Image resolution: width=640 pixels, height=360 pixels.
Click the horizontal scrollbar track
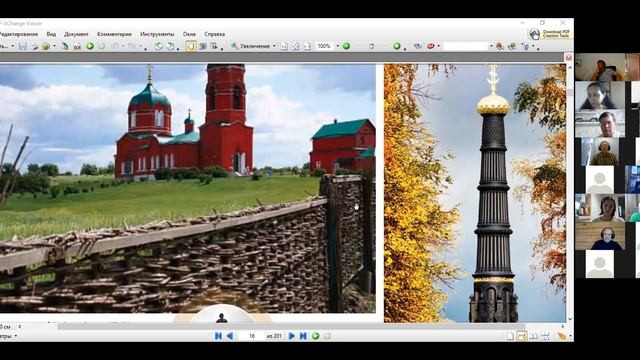291,326
